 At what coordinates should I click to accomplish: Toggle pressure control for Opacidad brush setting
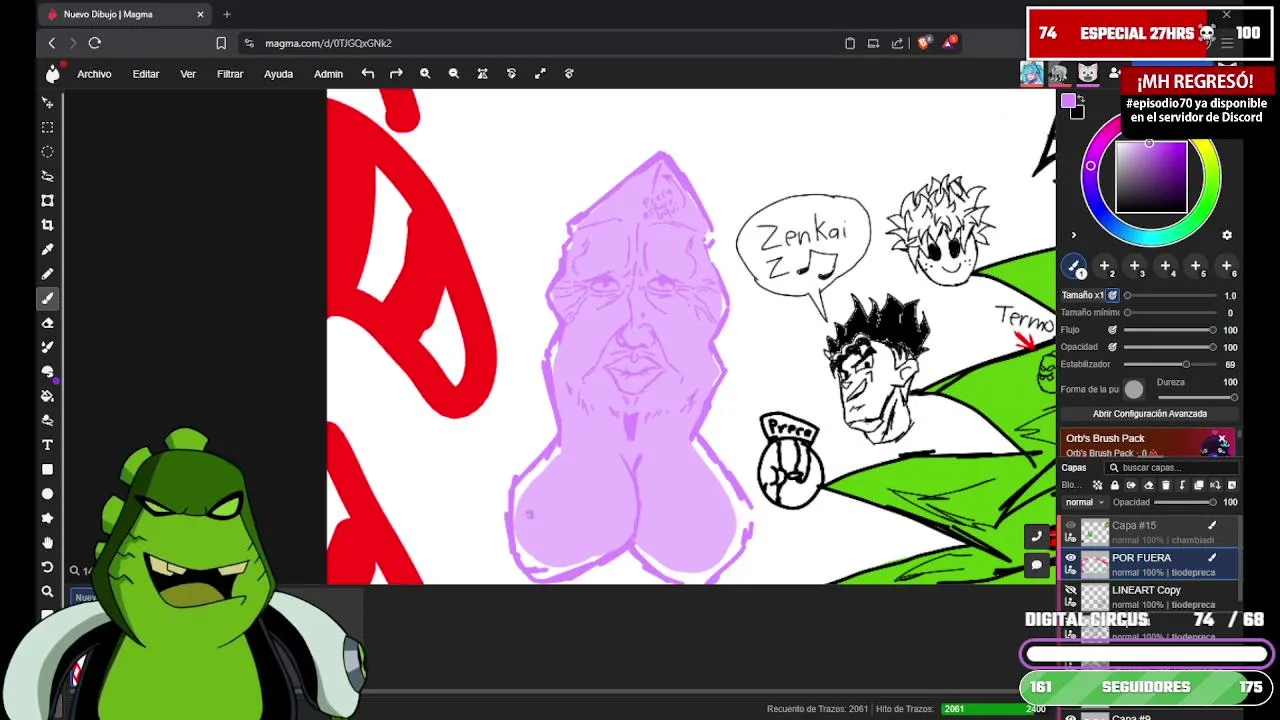[1112, 347]
